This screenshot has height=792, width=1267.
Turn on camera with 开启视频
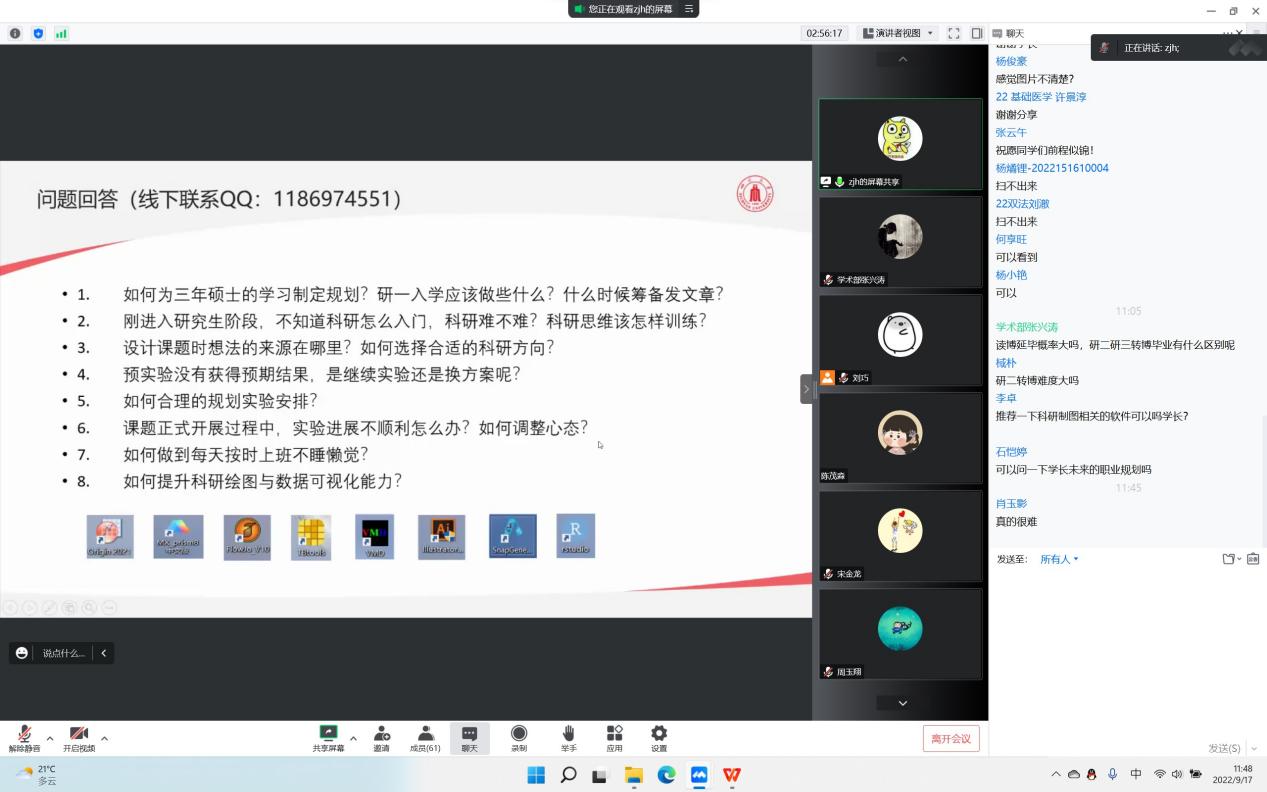[x=79, y=738]
